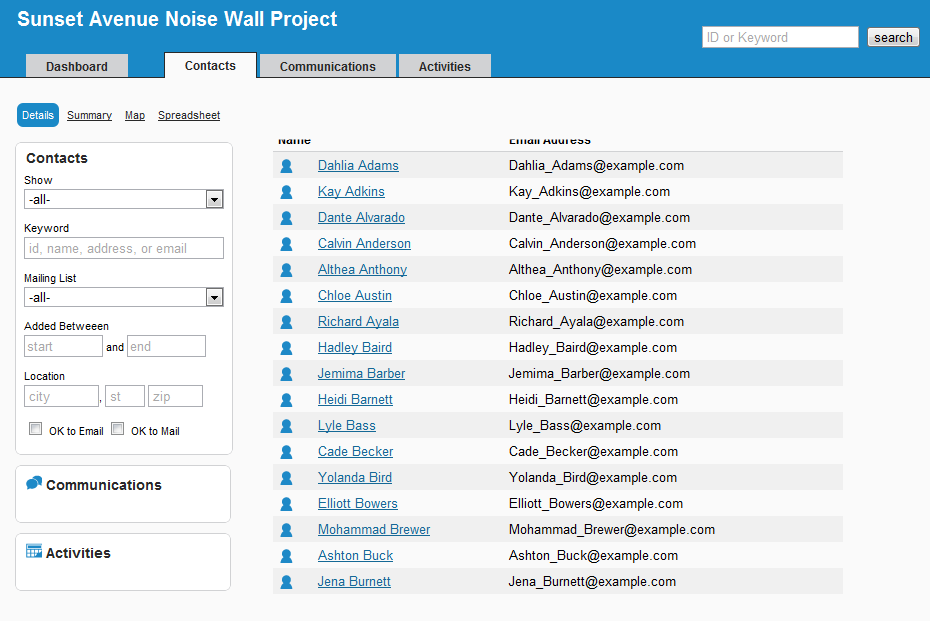
Task: Click the person icon beside Dahlia Adams
Action: pyautogui.click(x=286, y=166)
